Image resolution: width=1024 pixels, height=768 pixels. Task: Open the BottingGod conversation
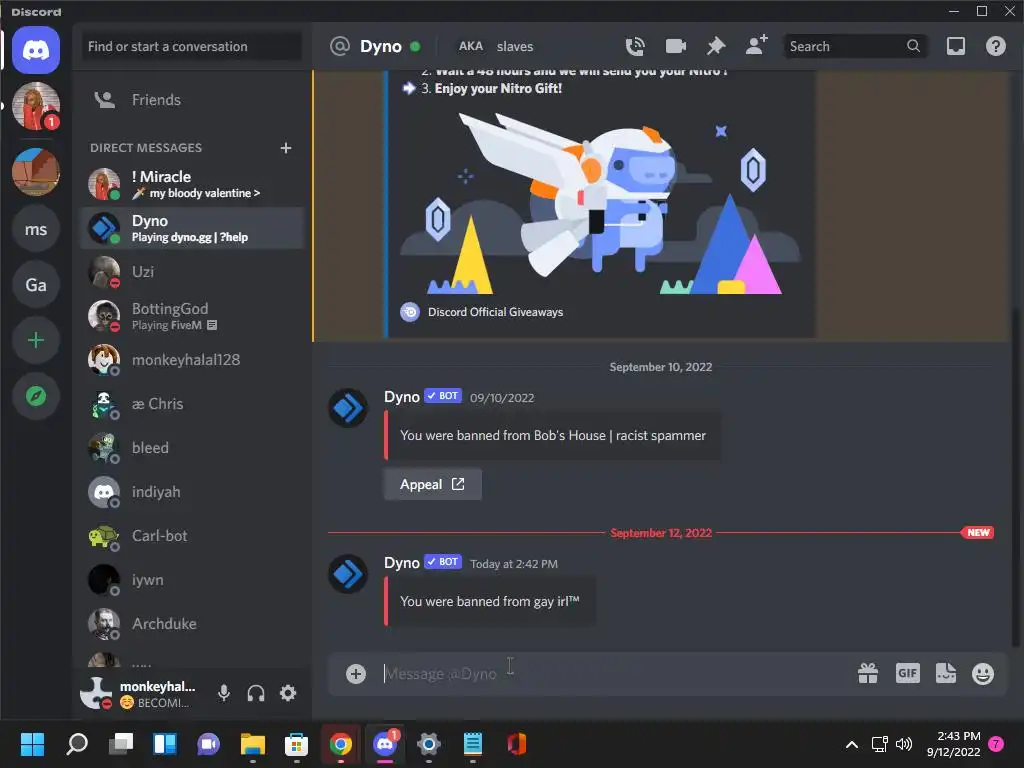[x=193, y=316]
